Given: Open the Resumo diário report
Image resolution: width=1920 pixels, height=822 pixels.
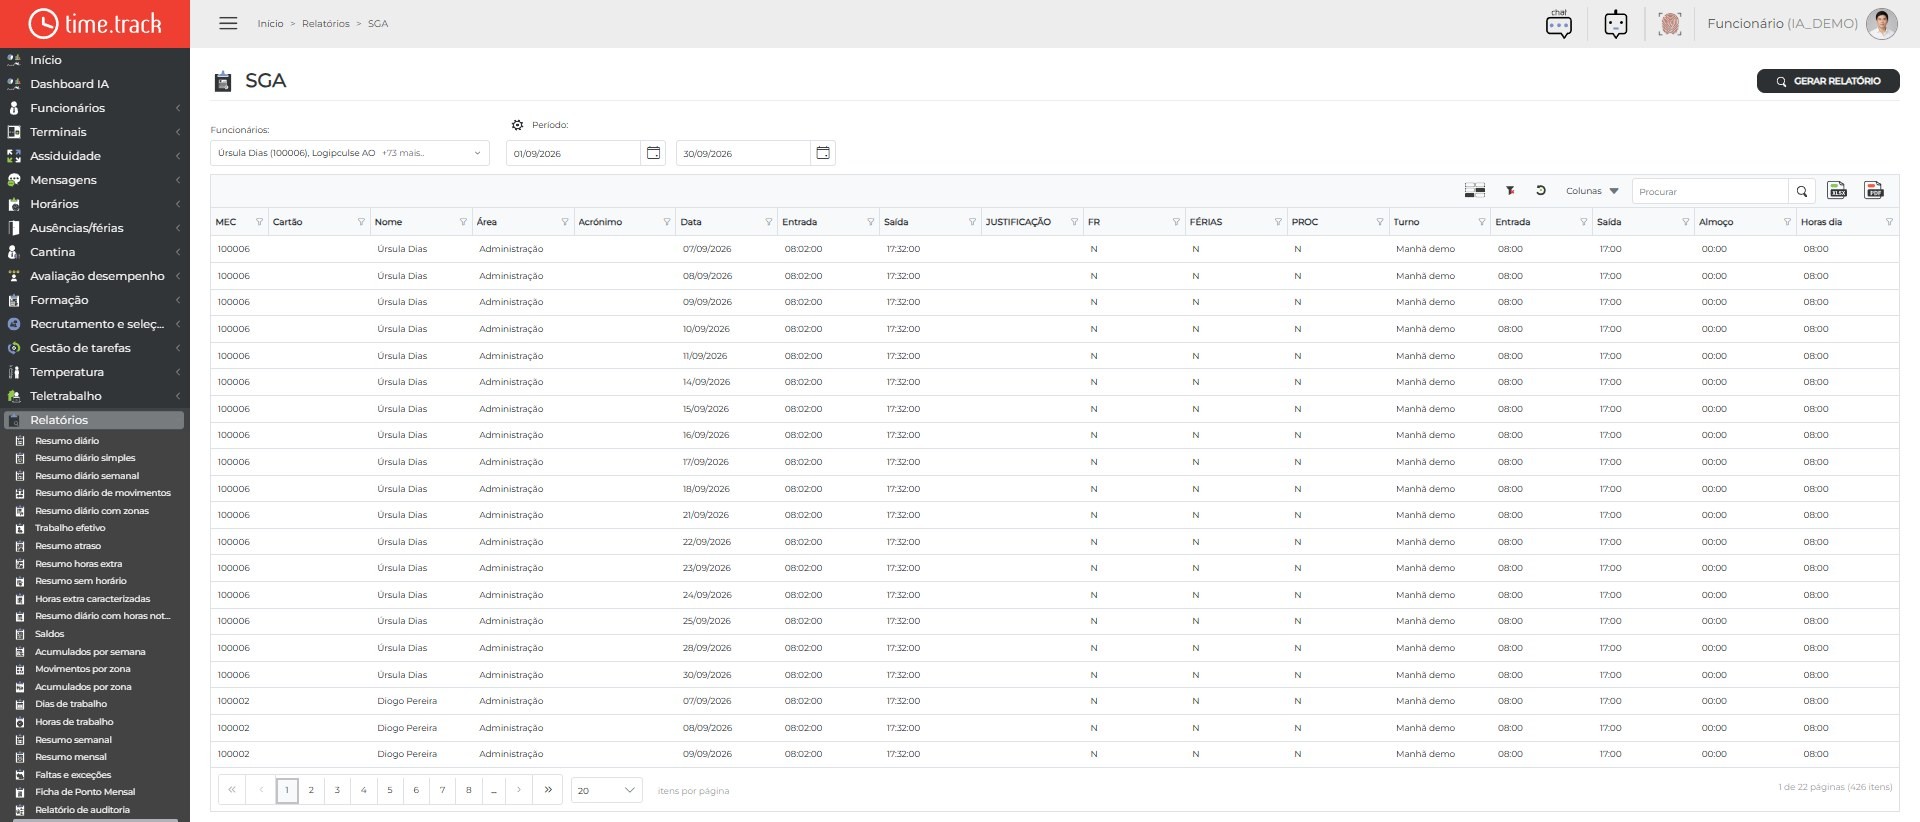Looking at the screenshot, I should [67, 441].
